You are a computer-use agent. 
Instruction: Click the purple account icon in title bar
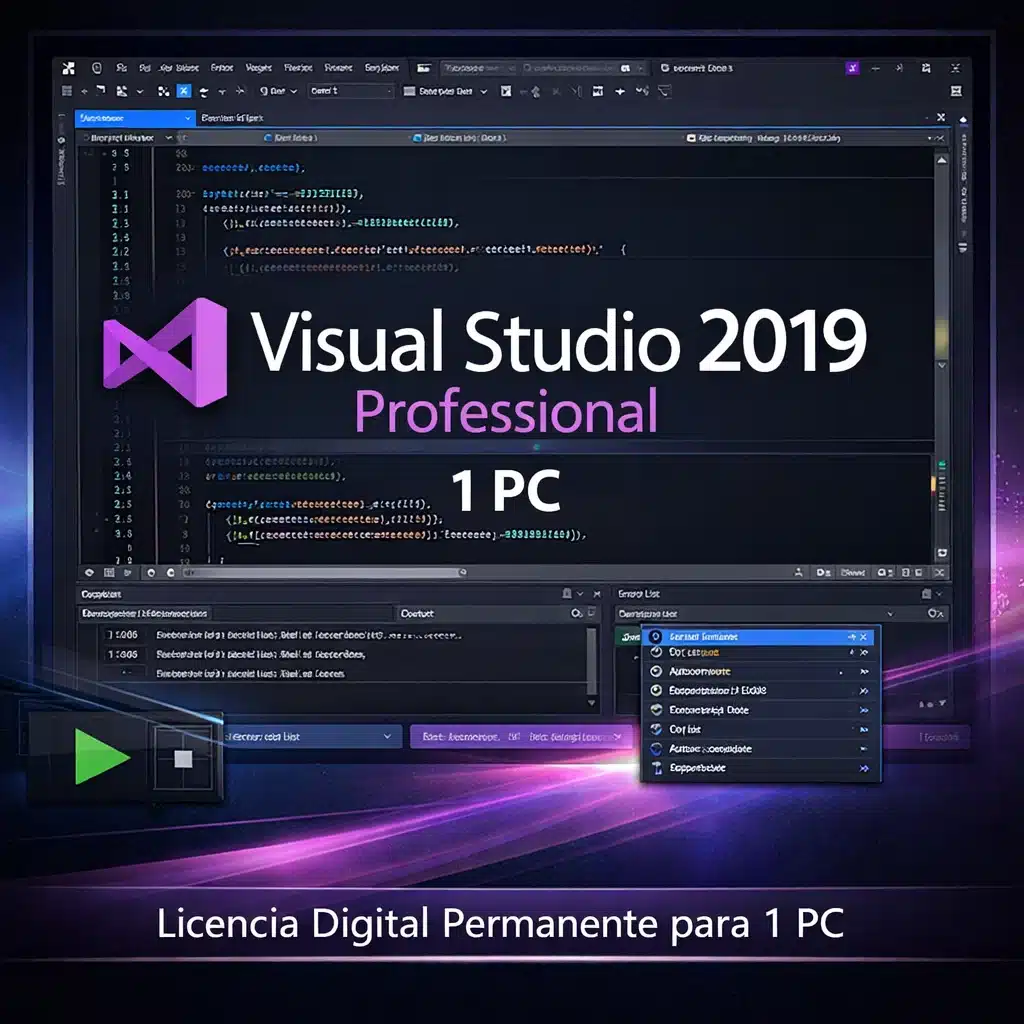coord(852,69)
